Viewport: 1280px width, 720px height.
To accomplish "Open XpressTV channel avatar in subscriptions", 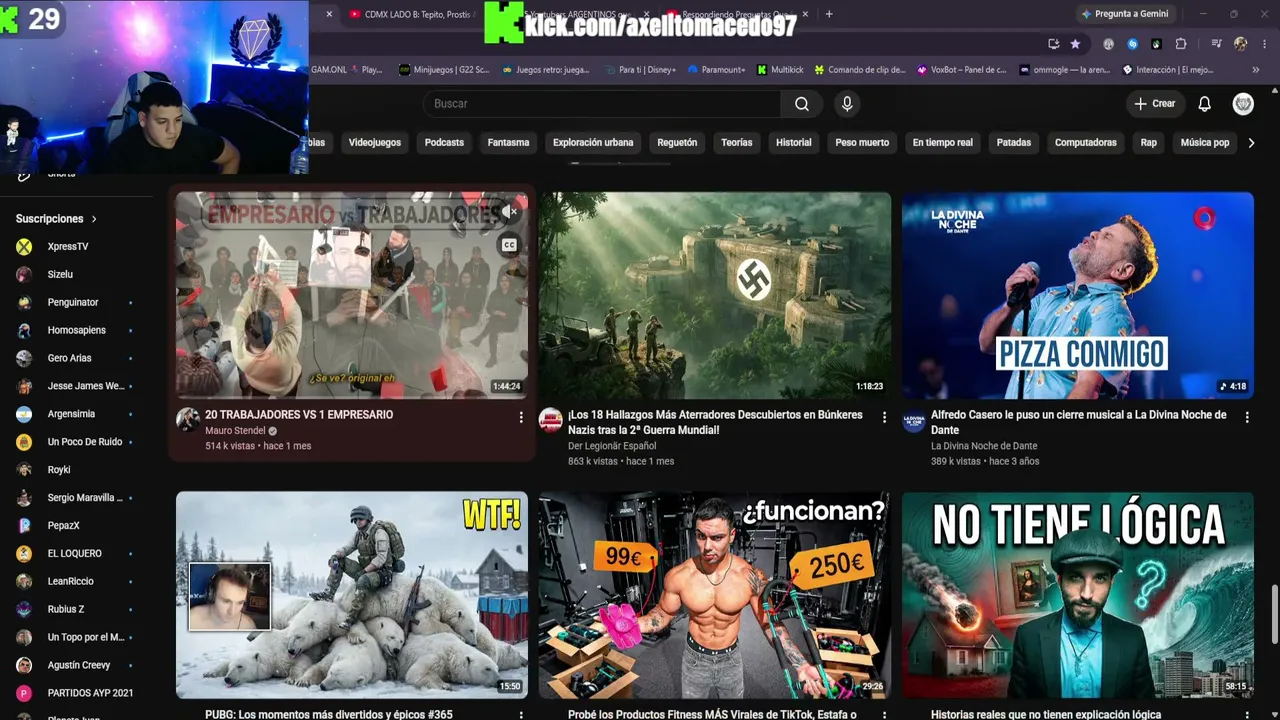I will click(x=24, y=246).
